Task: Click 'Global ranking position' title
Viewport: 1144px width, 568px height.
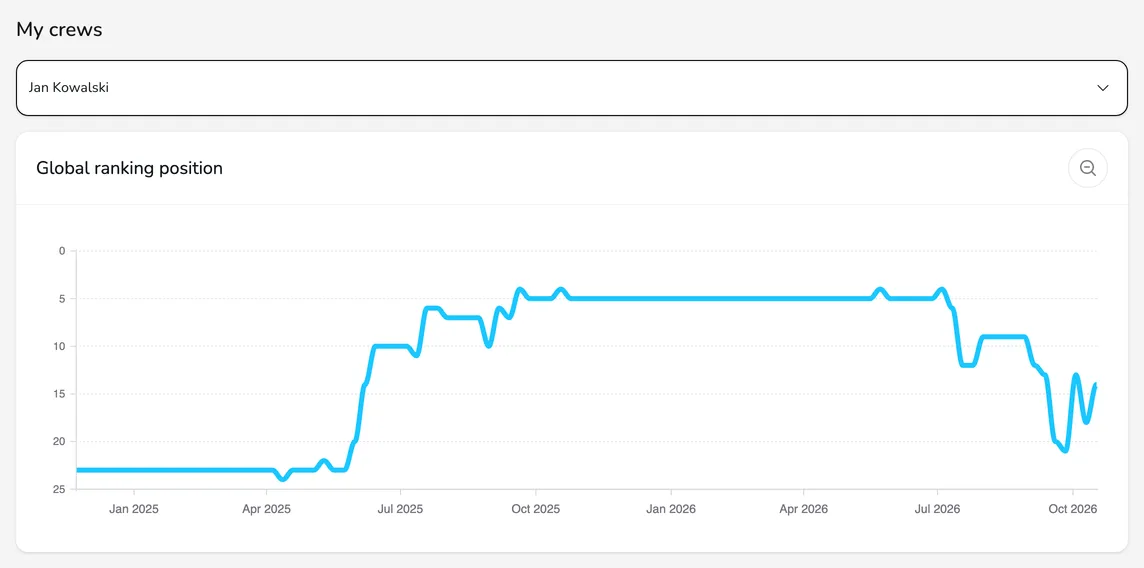Action: pos(129,168)
